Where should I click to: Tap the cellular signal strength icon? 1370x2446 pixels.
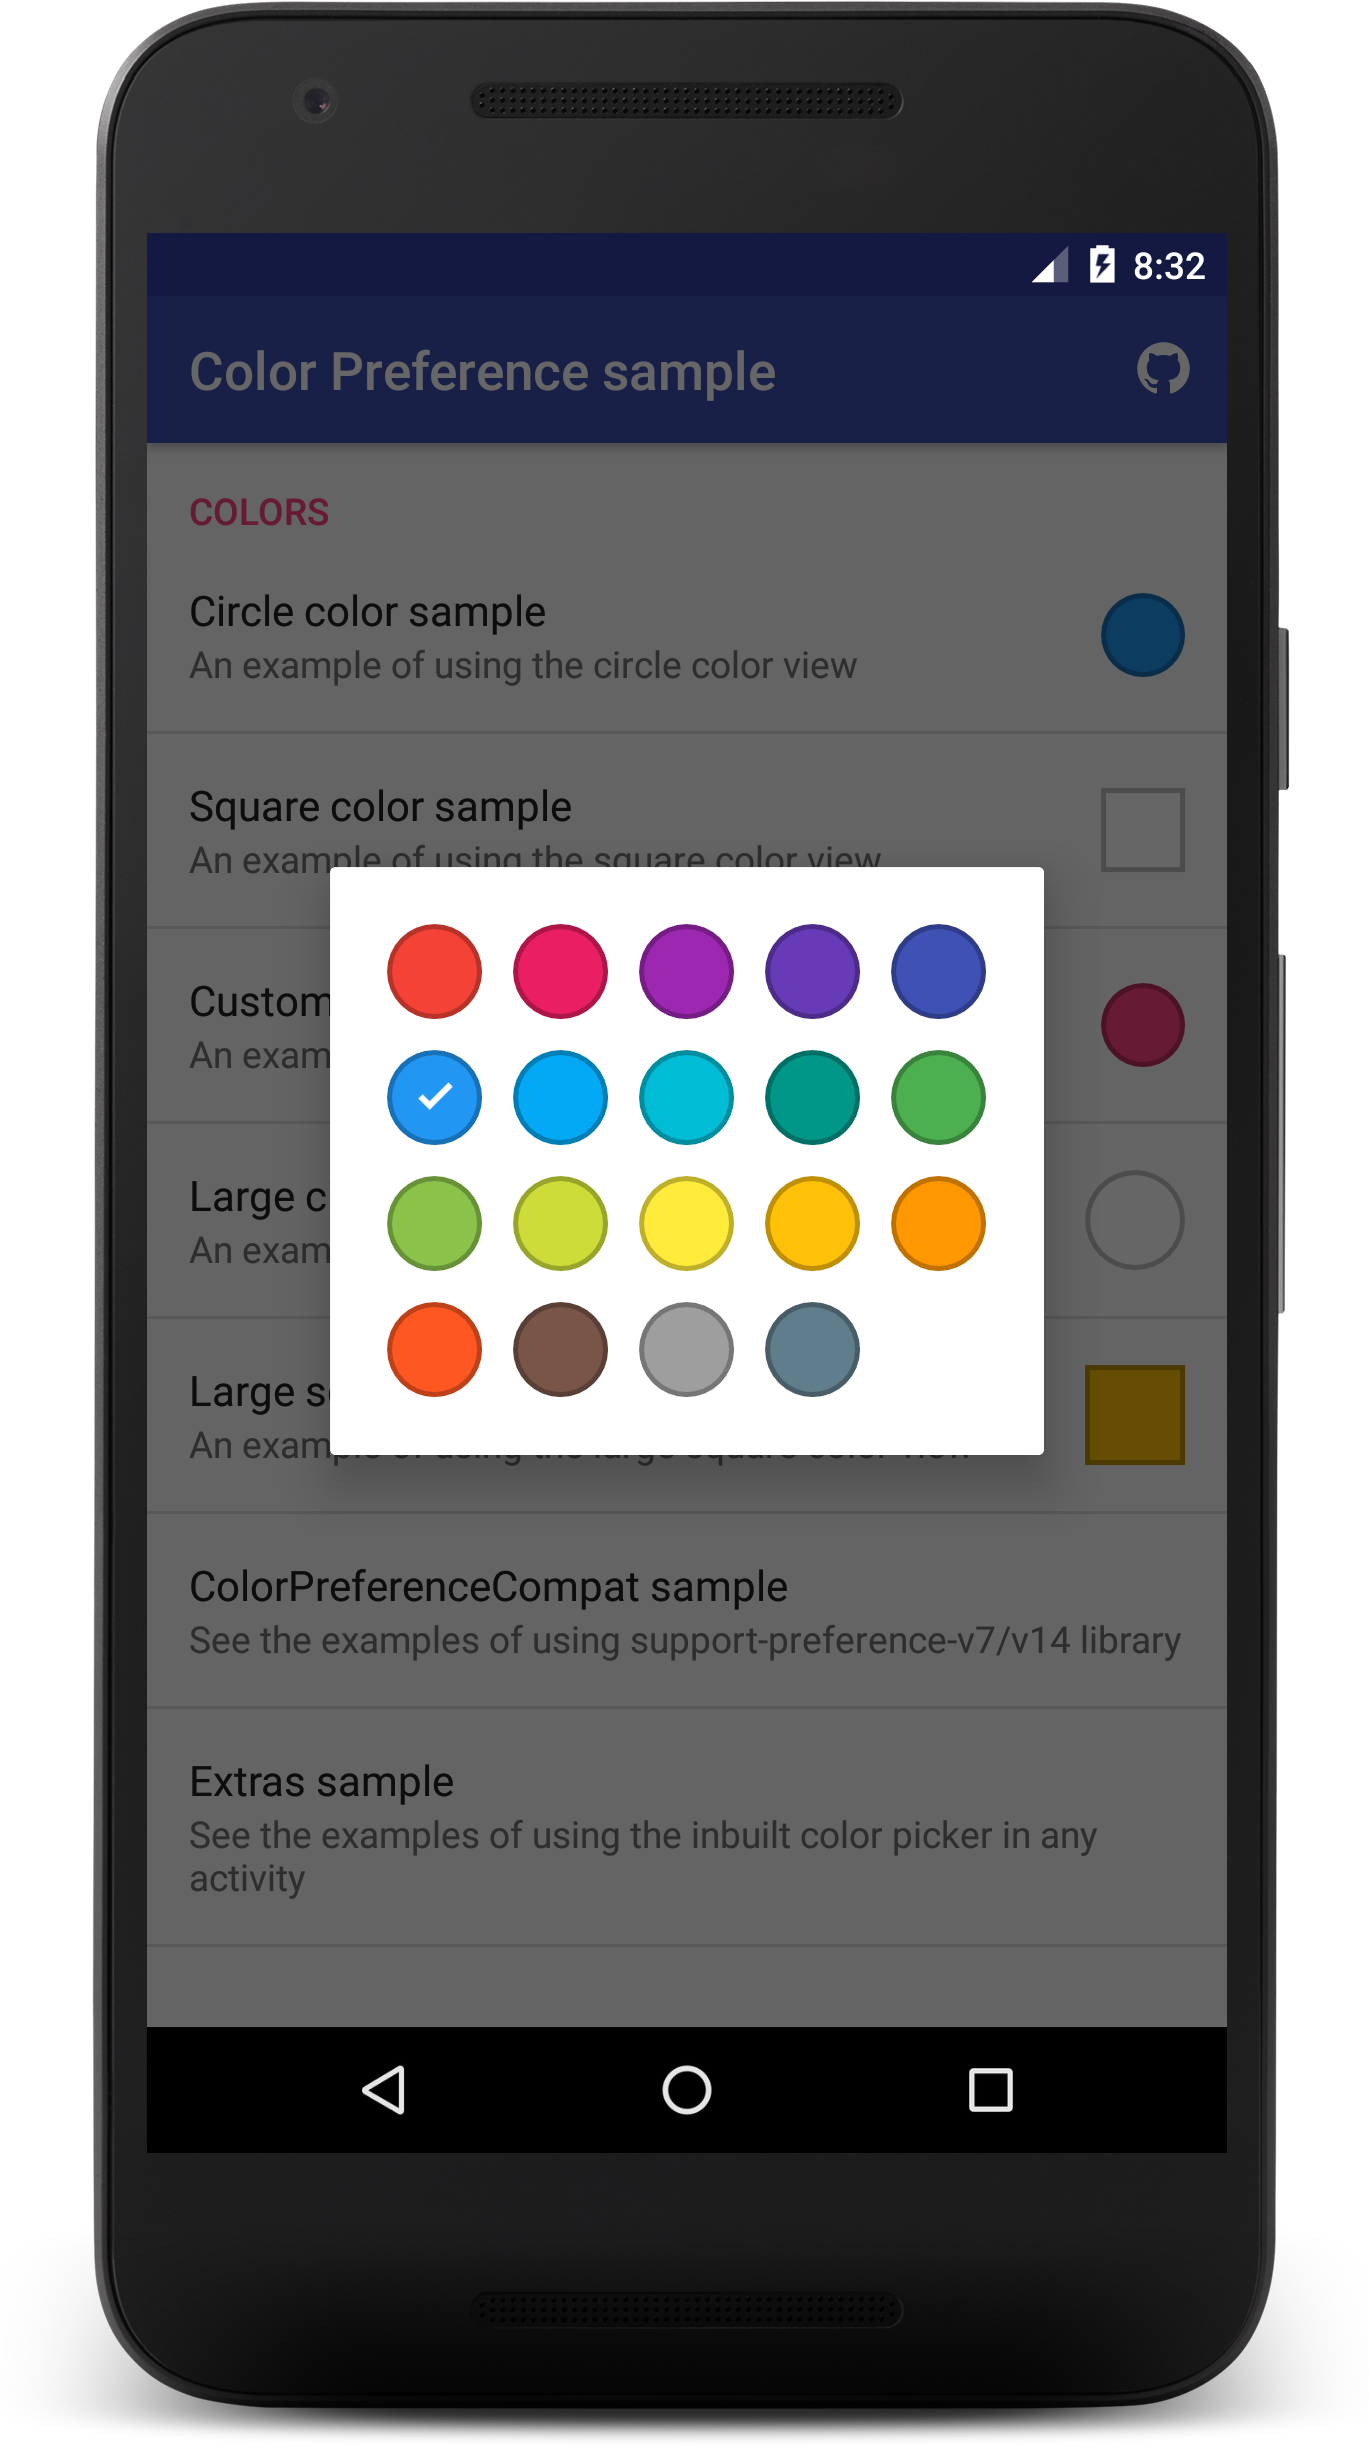point(1050,266)
